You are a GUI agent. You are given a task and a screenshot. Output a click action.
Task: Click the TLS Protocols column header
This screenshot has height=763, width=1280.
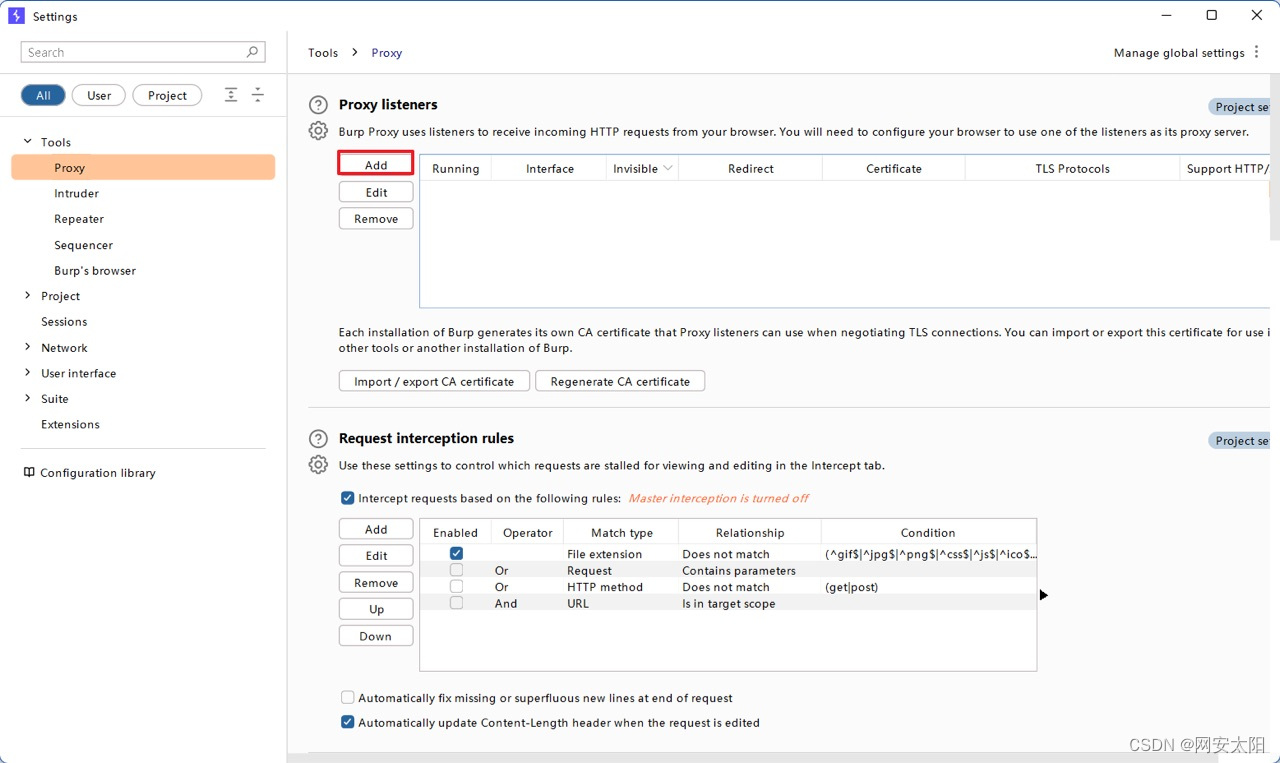pos(1072,168)
